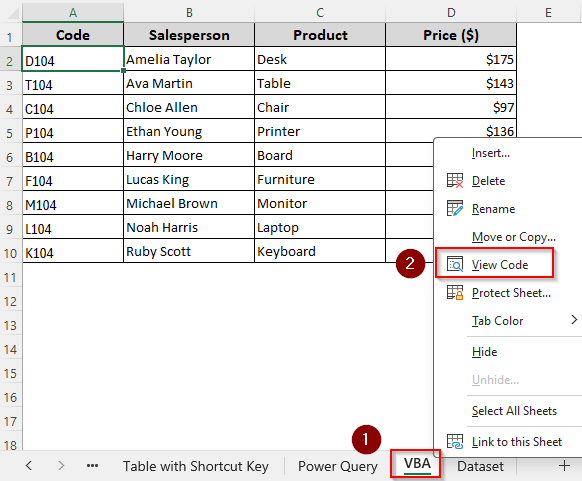Screen dimensions: 582x481
Task: Select the Ava Martin cell
Action: tap(189, 83)
